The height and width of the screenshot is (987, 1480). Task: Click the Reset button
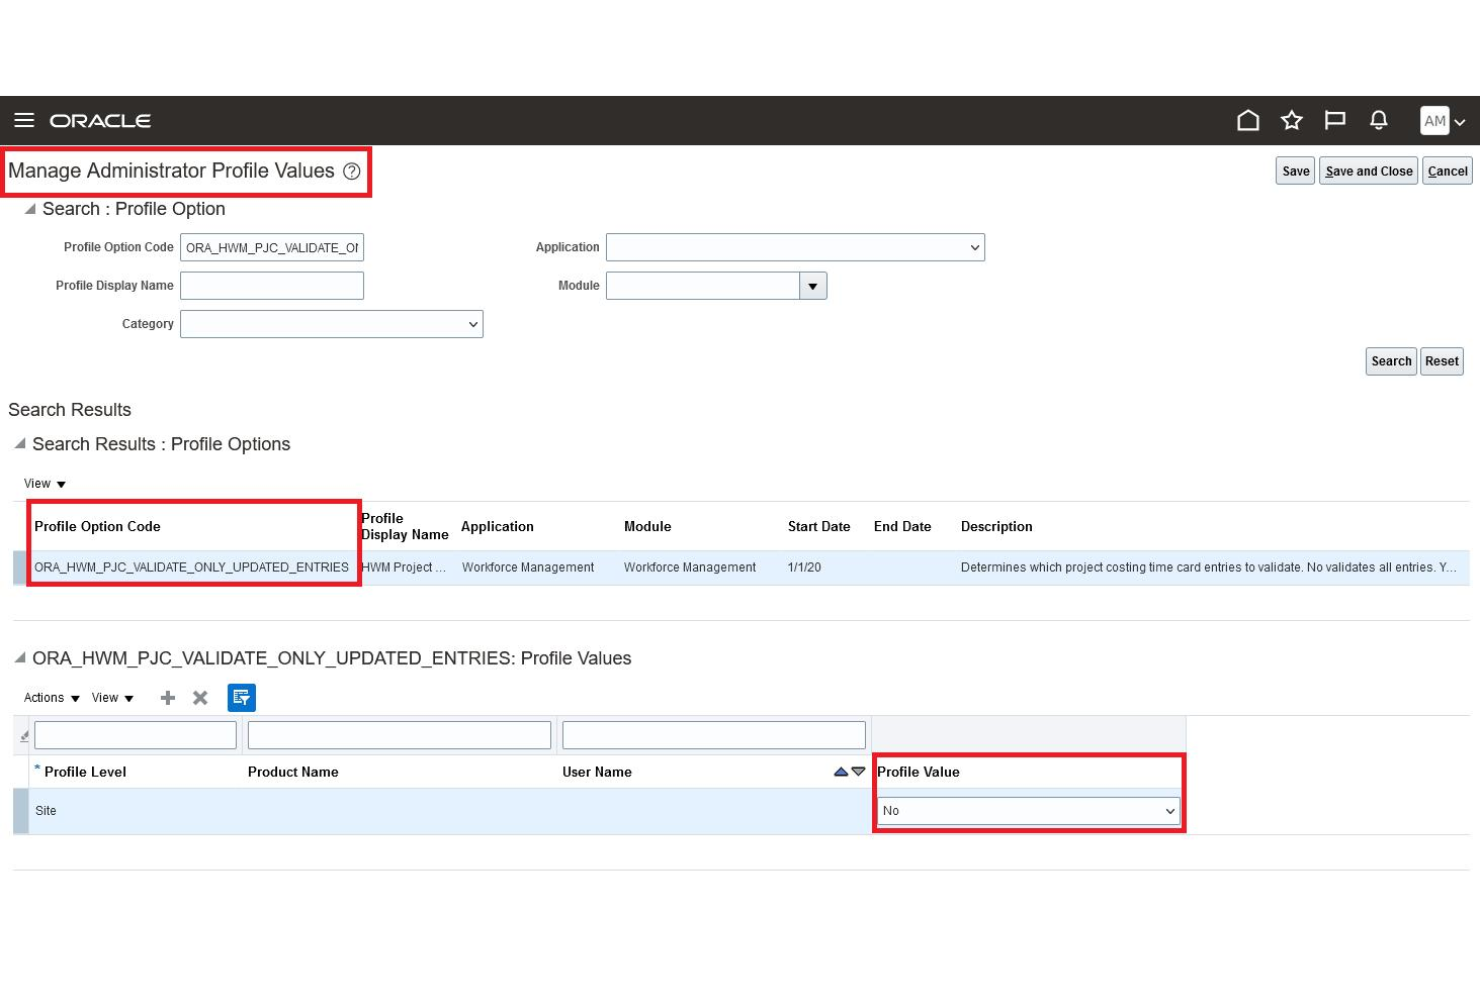[1442, 361]
